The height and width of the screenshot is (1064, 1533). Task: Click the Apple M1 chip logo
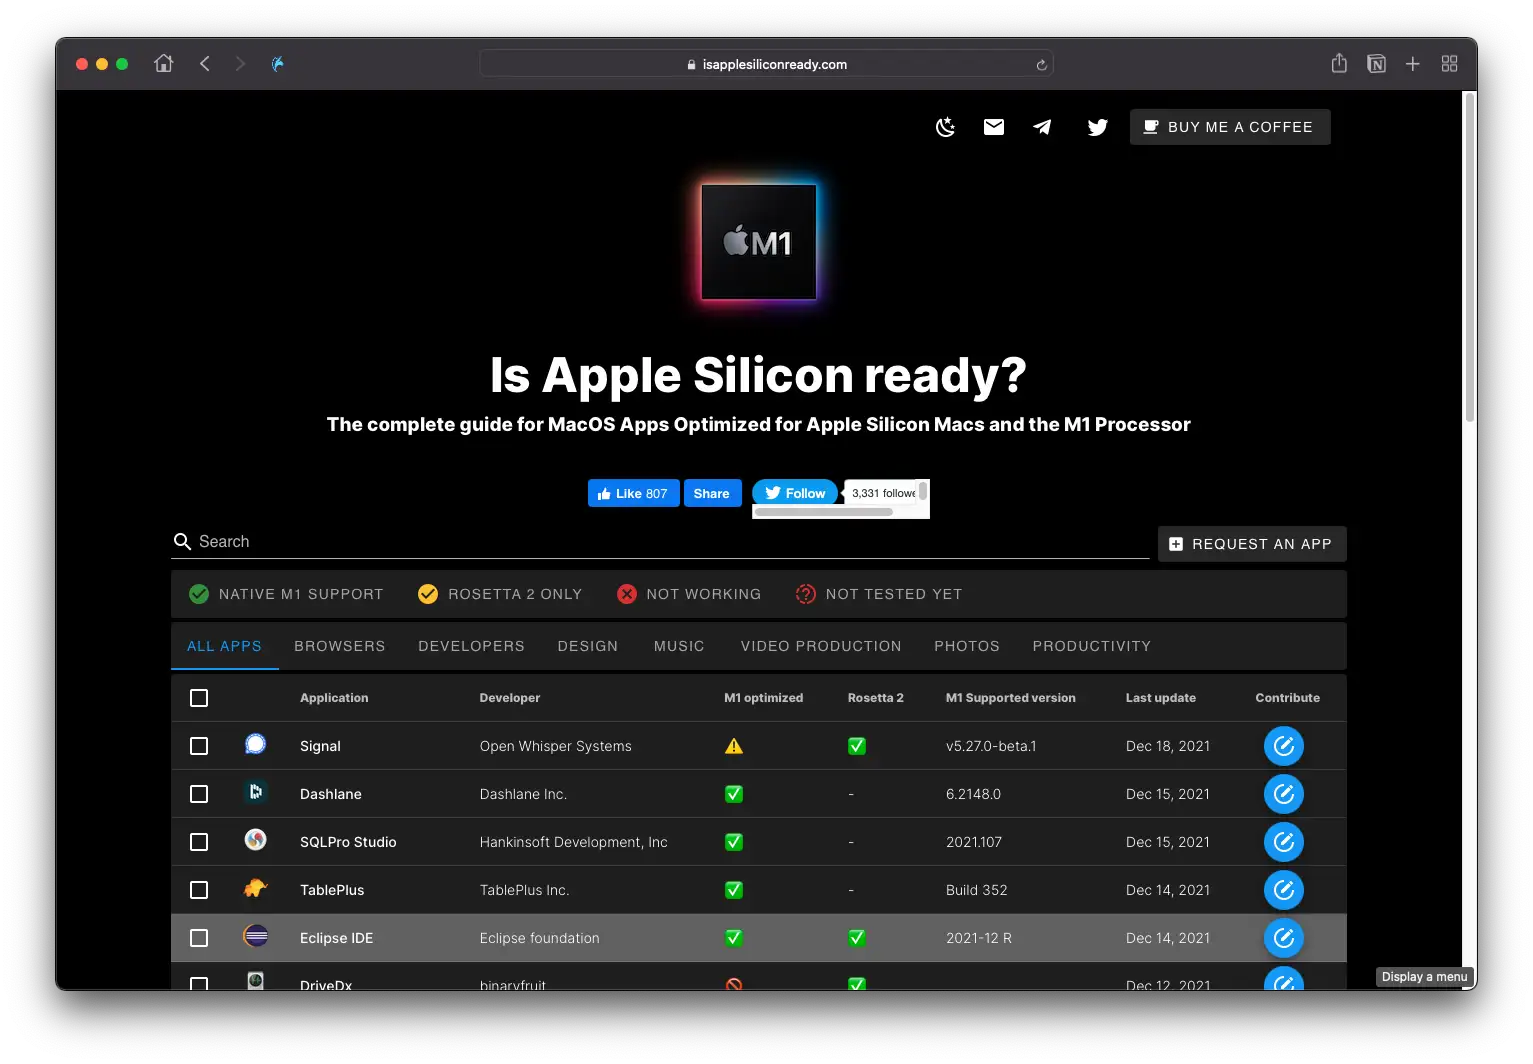tap(759, 242)
